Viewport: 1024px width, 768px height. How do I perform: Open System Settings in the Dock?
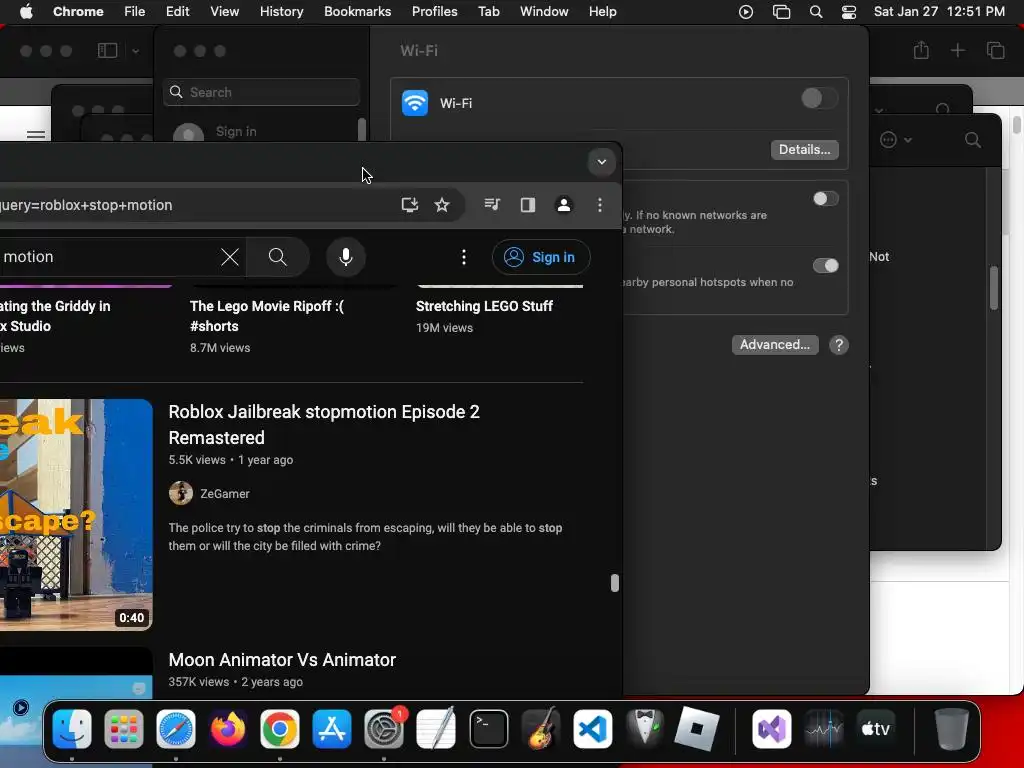(x=384, y=729)
